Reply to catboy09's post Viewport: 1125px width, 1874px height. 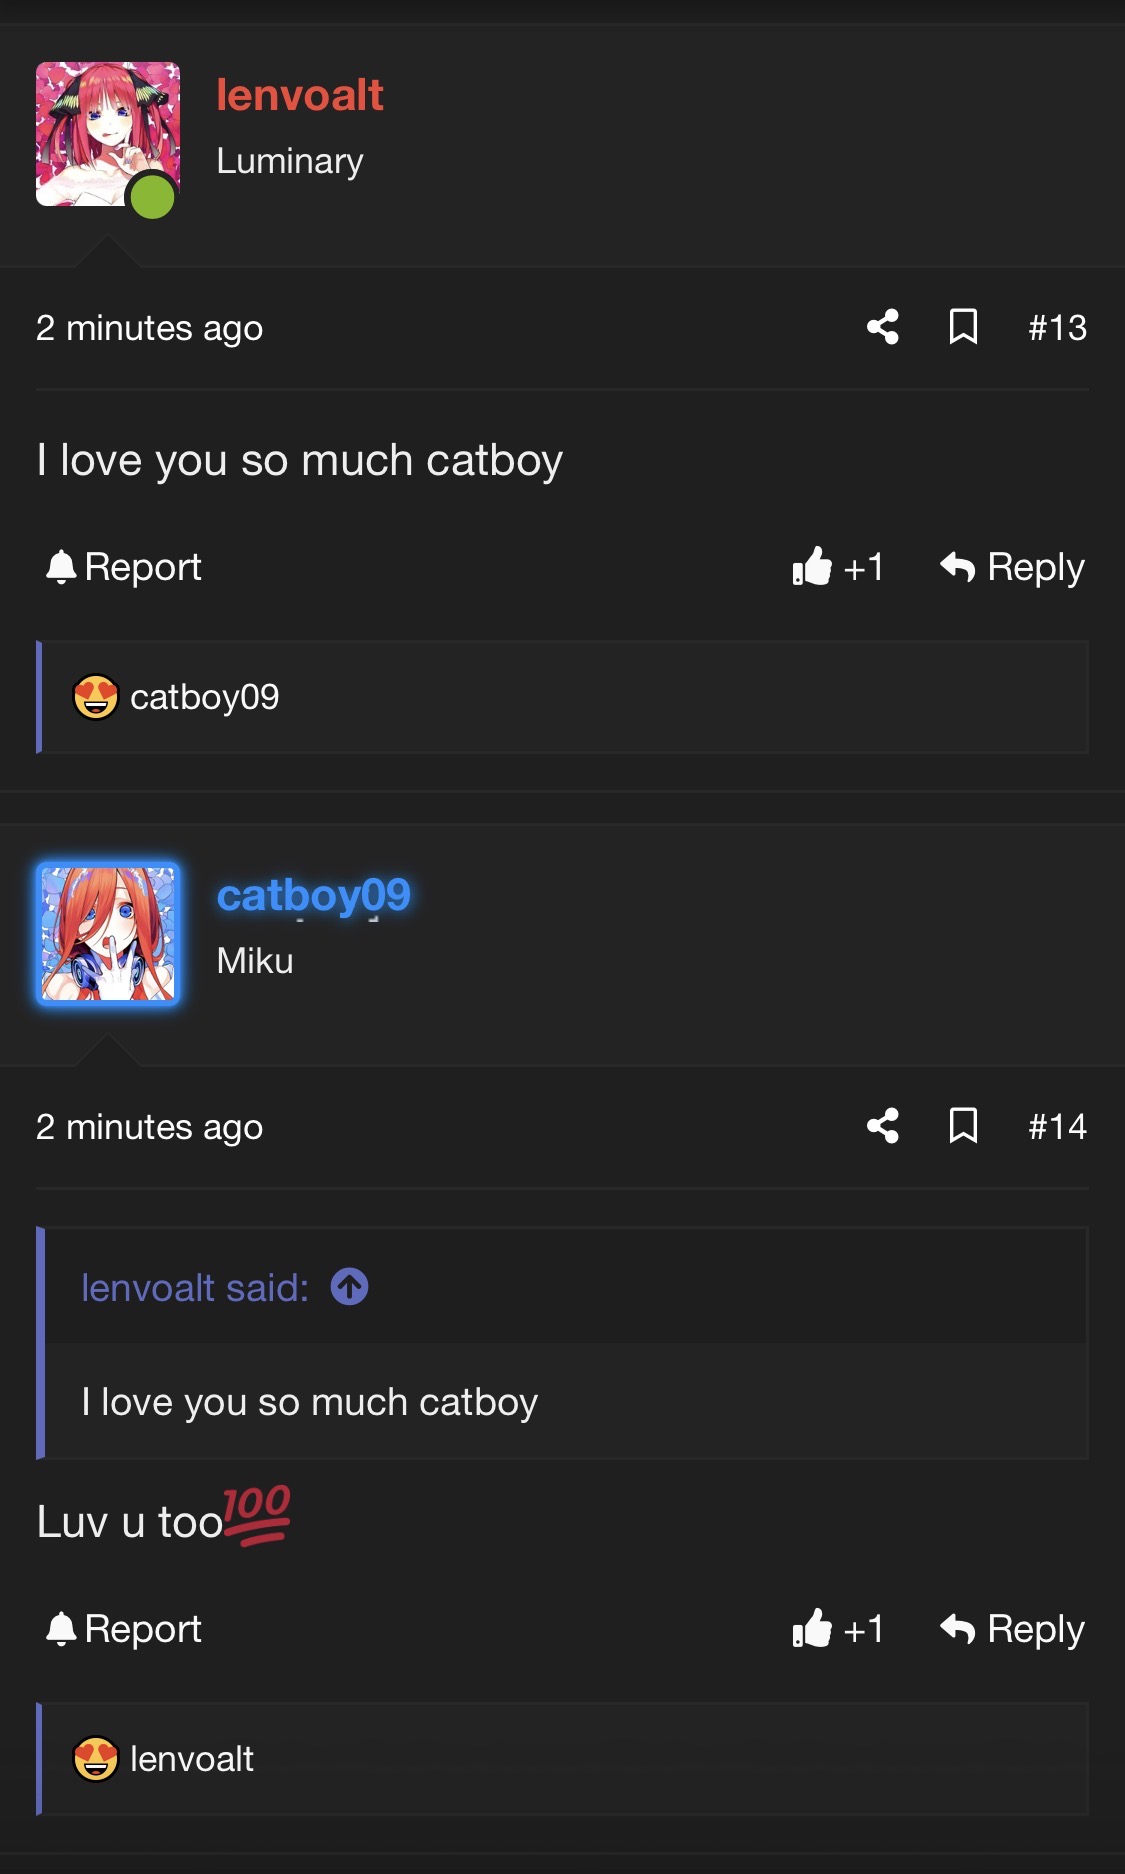1012,1629
